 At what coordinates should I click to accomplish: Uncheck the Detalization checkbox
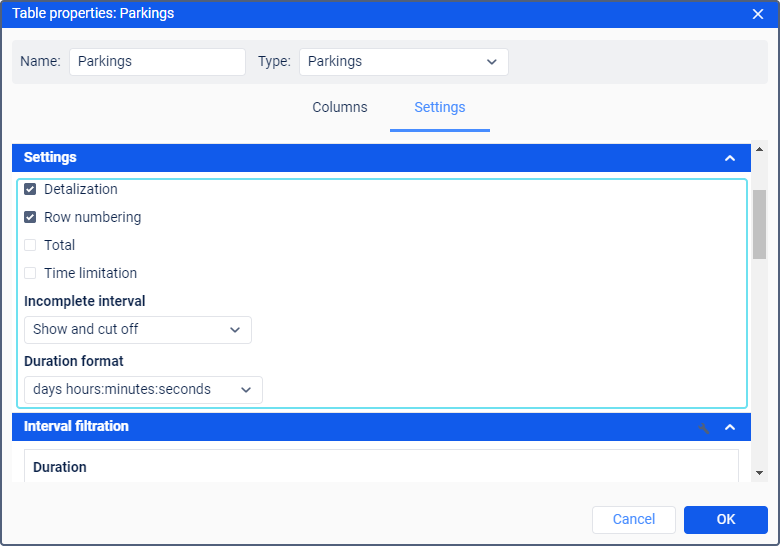point(30,189)
